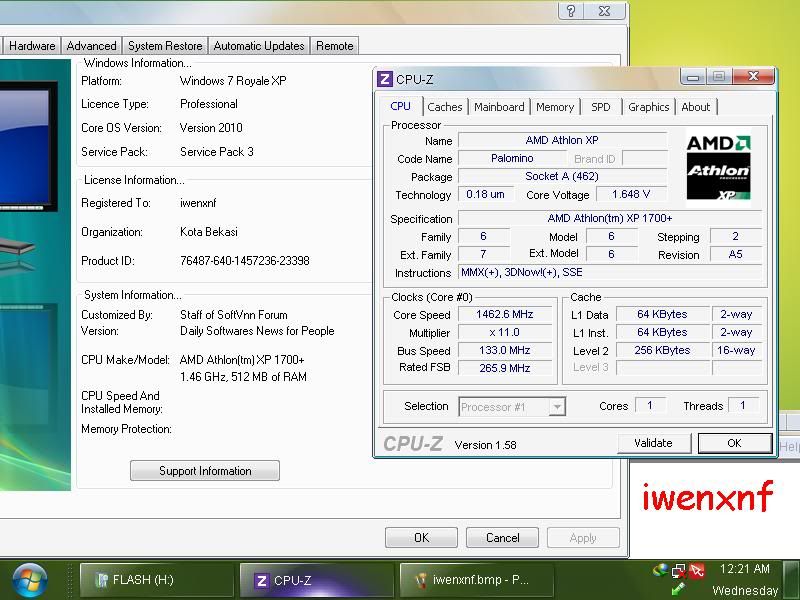This screenshot has width=800, height=600.
Task: Click the colorful globe tray icon
Action: click(660, 569)
